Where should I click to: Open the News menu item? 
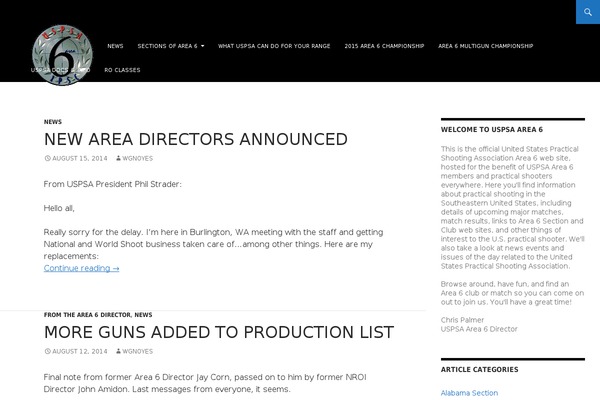point(115,46)
